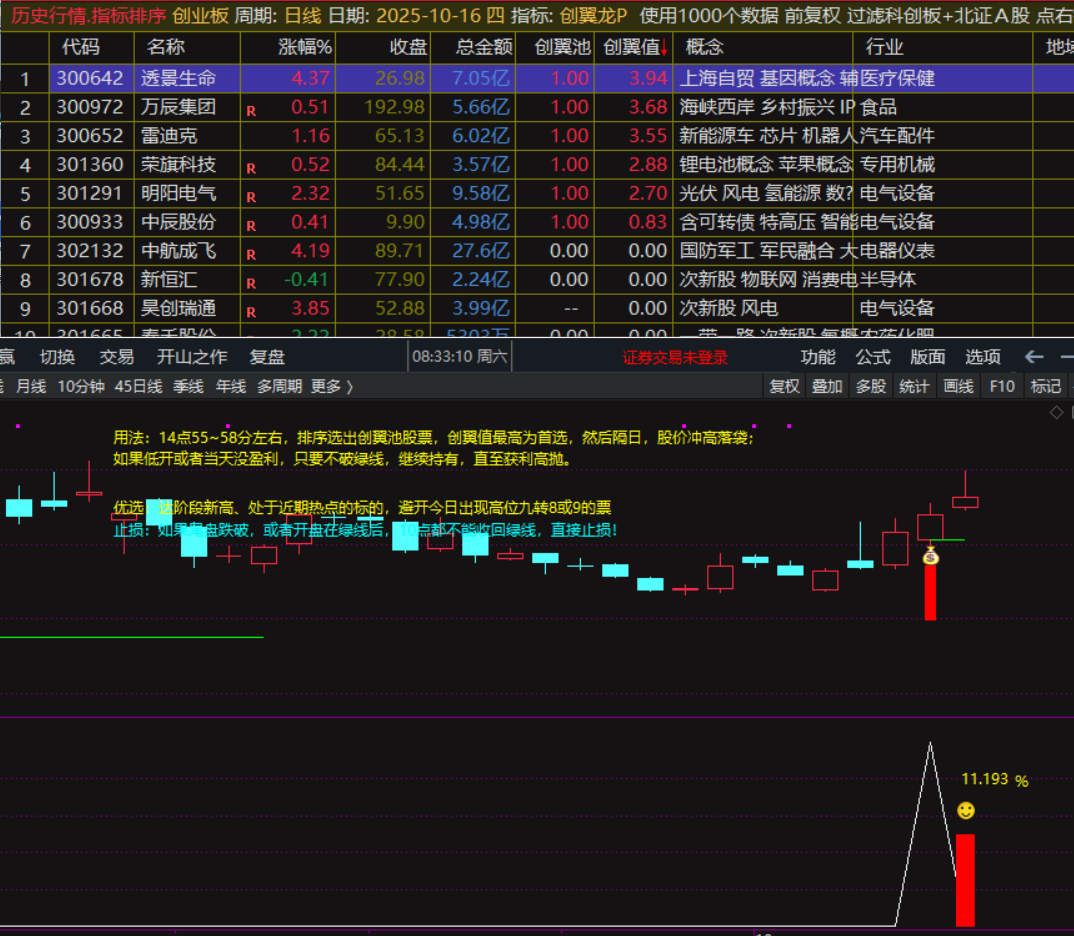Click the R marker beside 中航成飞

coord(251,255)
